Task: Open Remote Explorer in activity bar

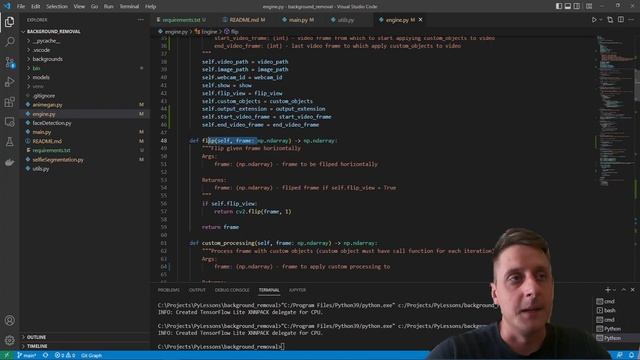Action: (9, 122)
